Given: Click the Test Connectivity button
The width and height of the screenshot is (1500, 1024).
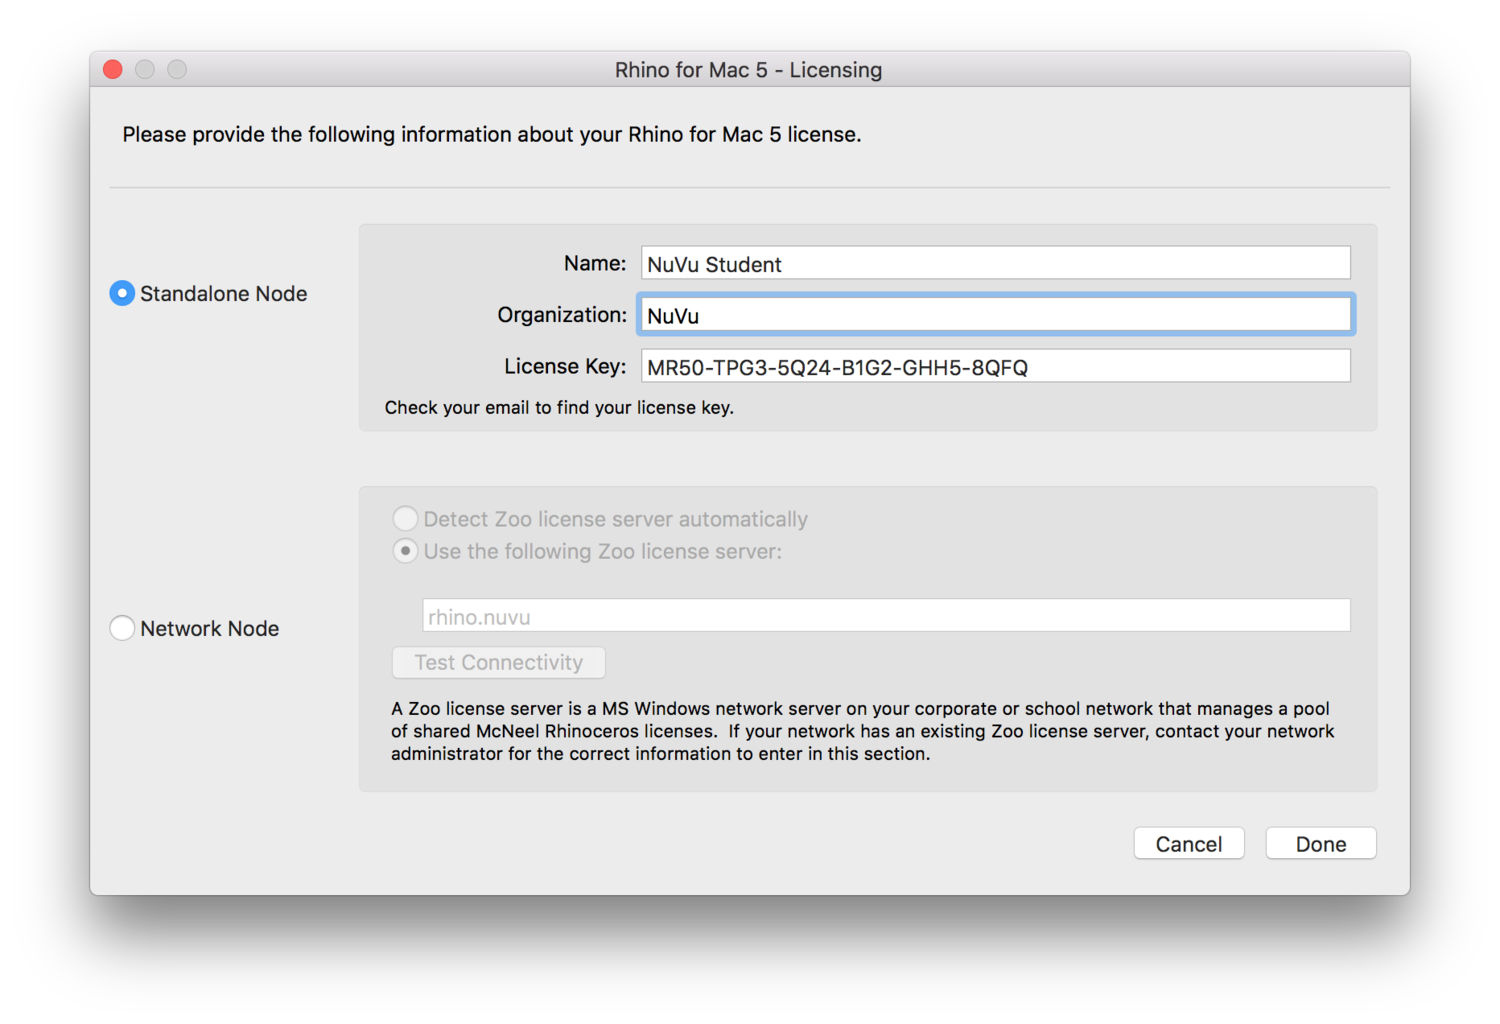Looking at the screenshot, I should (498, 662).
